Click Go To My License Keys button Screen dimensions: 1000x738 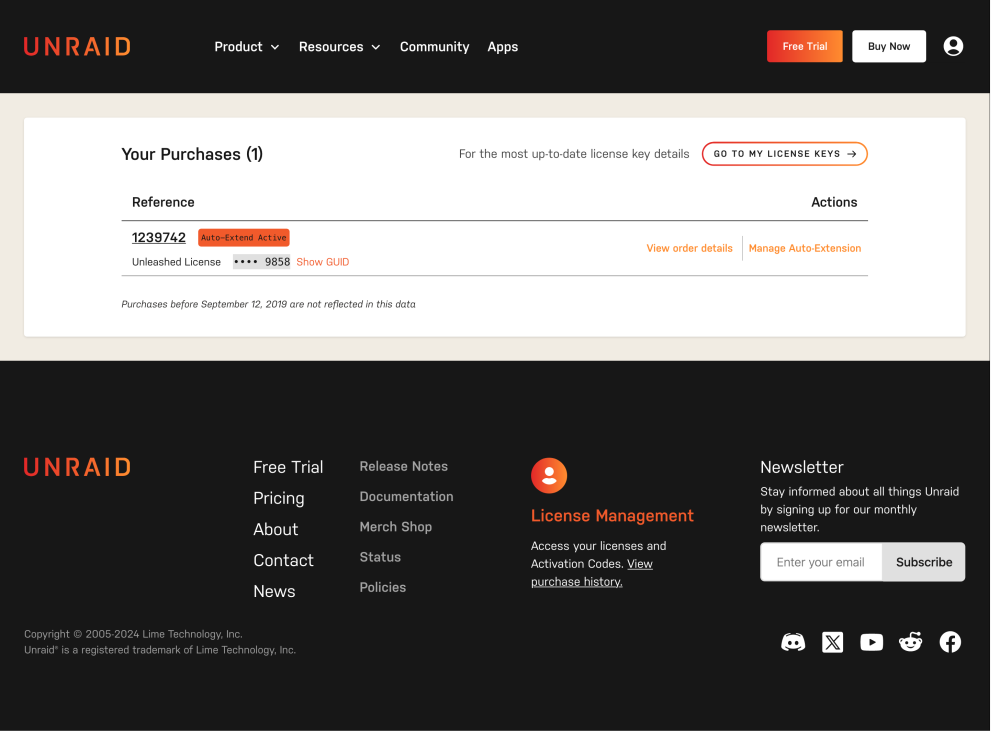(x=784, y=154)
